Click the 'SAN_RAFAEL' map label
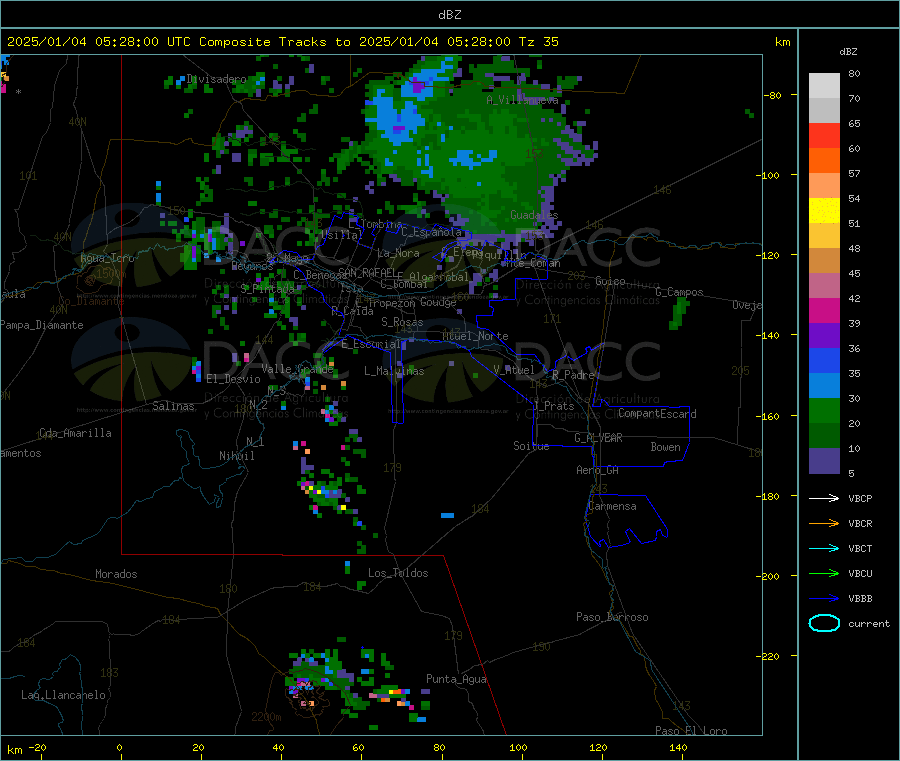Viewport: 900px width, 761px height. click(367, 272)
